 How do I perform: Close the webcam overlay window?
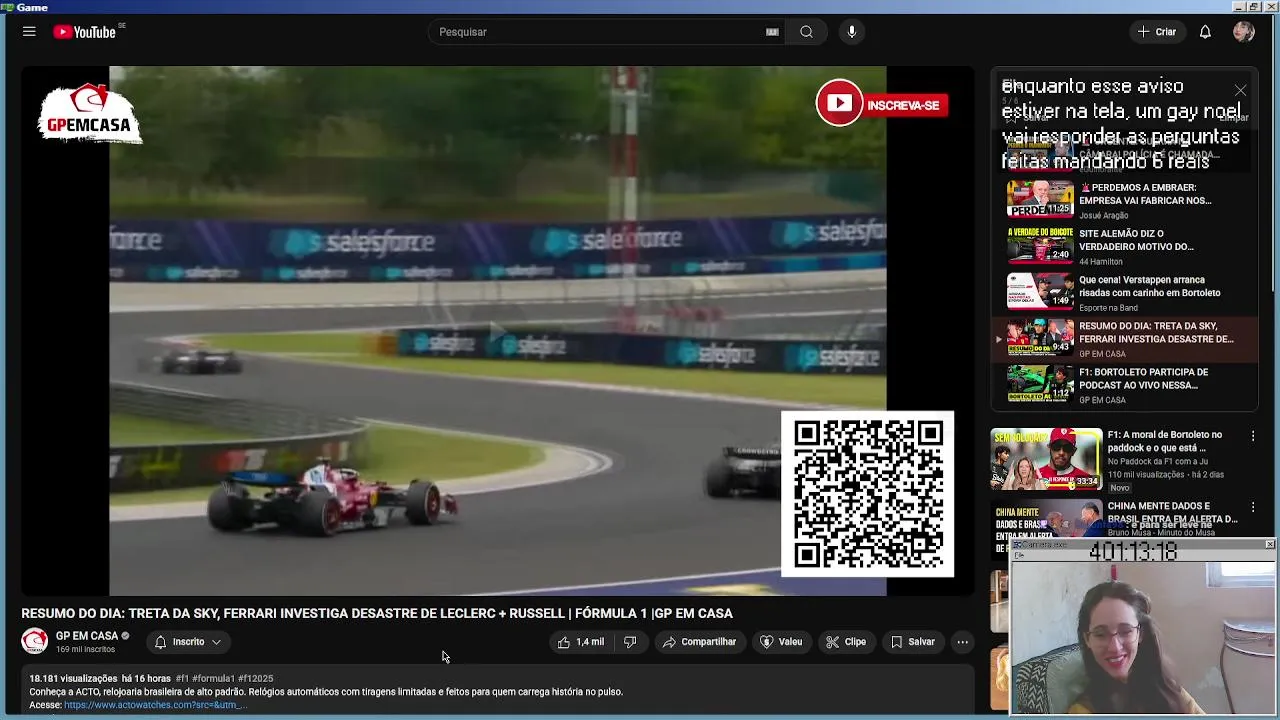click(1269, 544)
